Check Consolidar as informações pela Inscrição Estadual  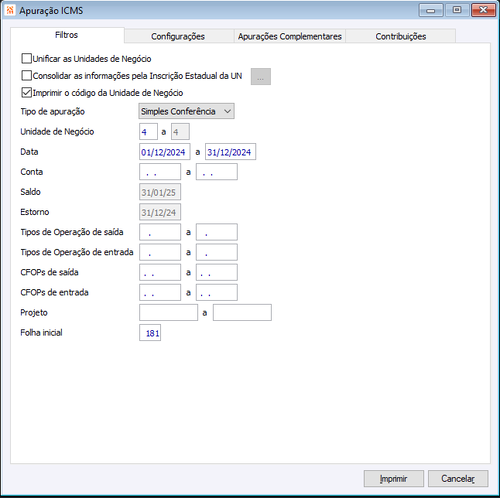[26, 76]
